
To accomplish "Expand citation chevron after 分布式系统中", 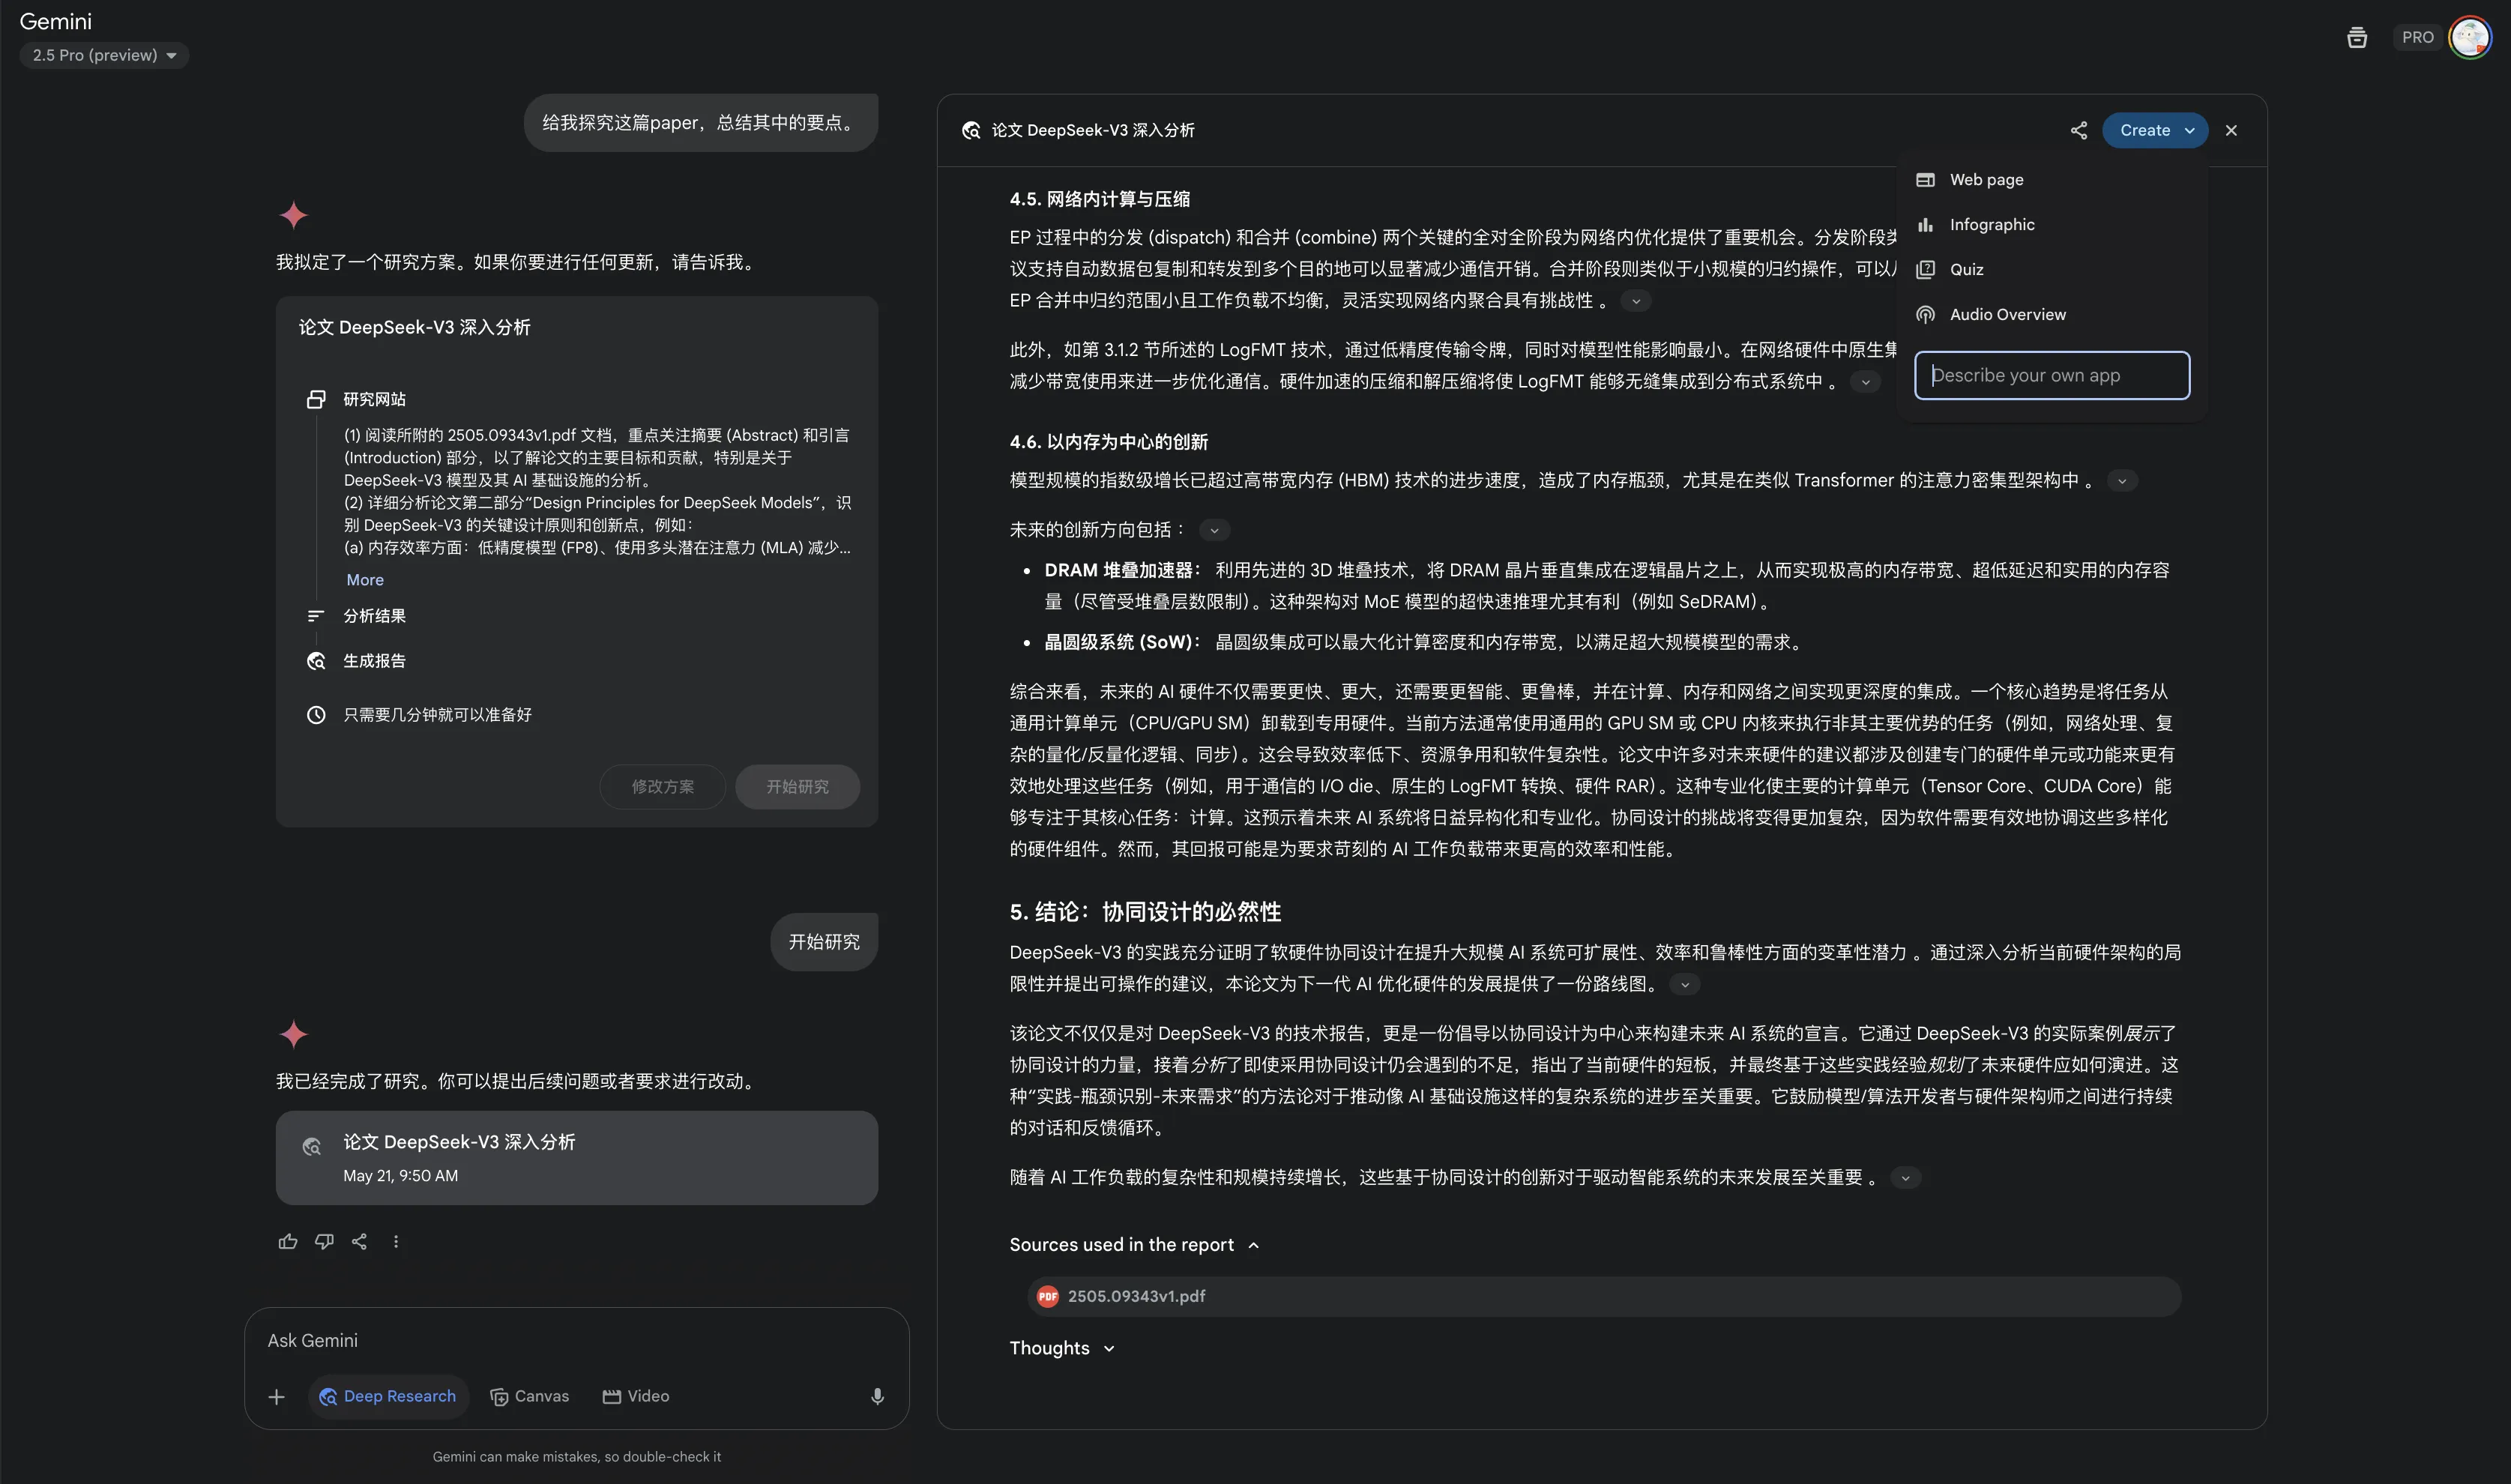I will [x=1865, y=382].
